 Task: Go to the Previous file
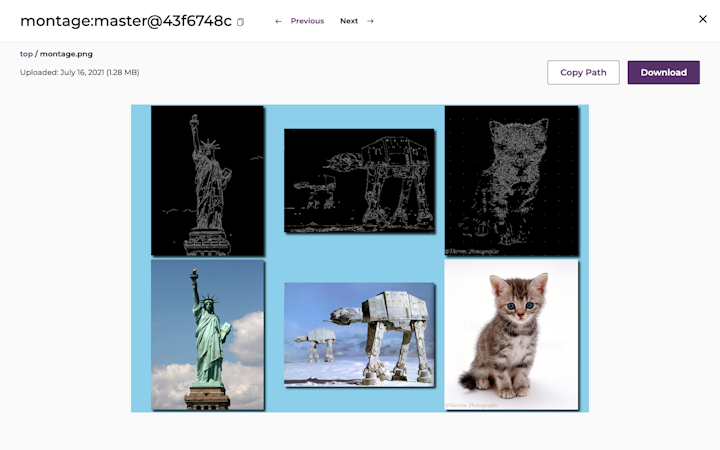coord(307,21)
